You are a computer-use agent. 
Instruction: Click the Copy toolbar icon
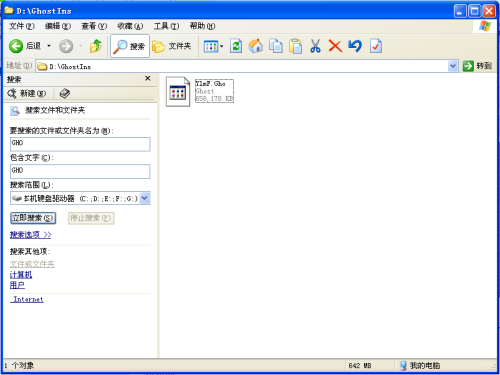click(x=276, y=46)
